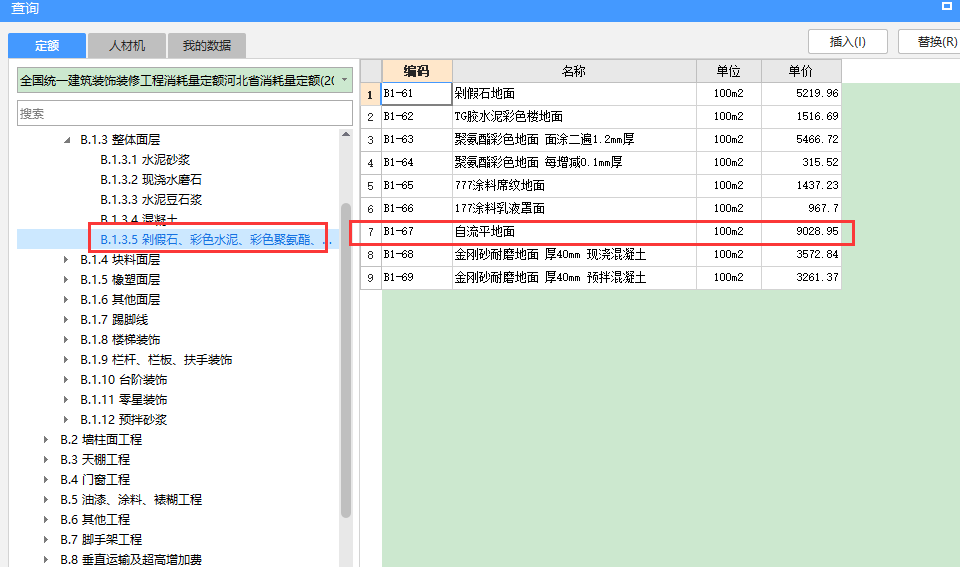960x567 pixels.
Task: Click row number 5 header
Action: tap(370, 186)
